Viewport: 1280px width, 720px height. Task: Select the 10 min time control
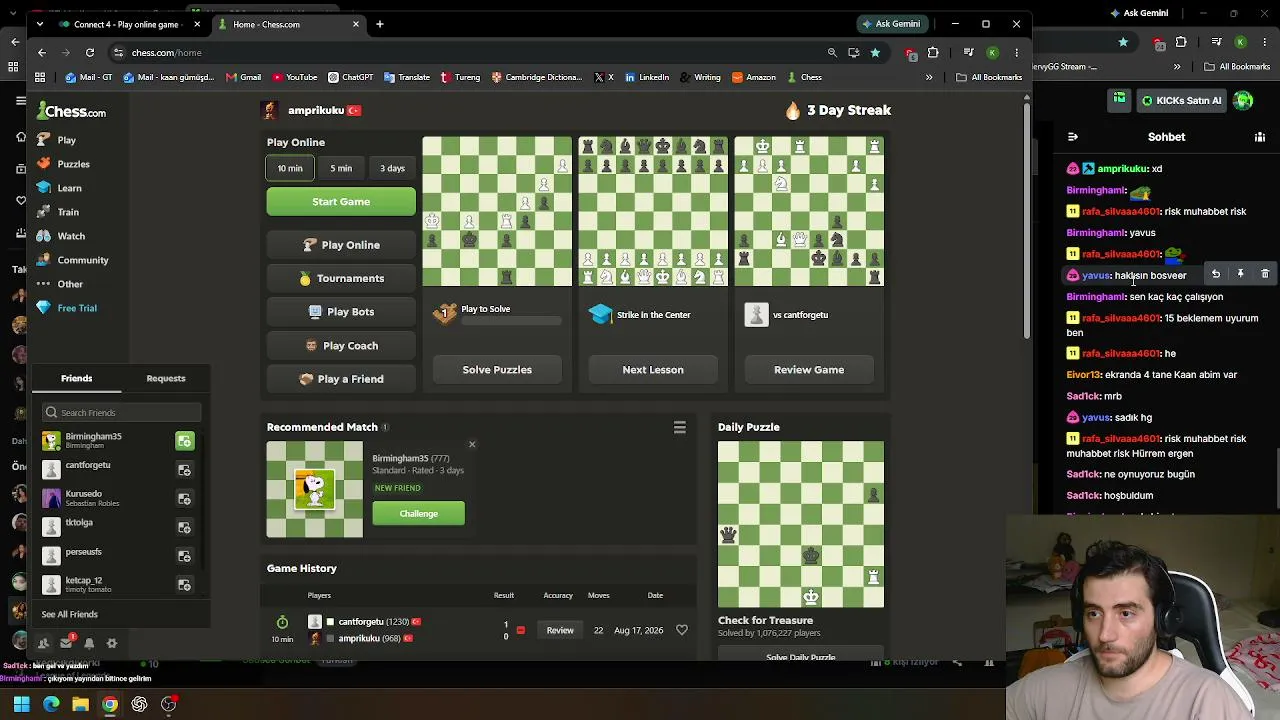click(x=290, y=168)
